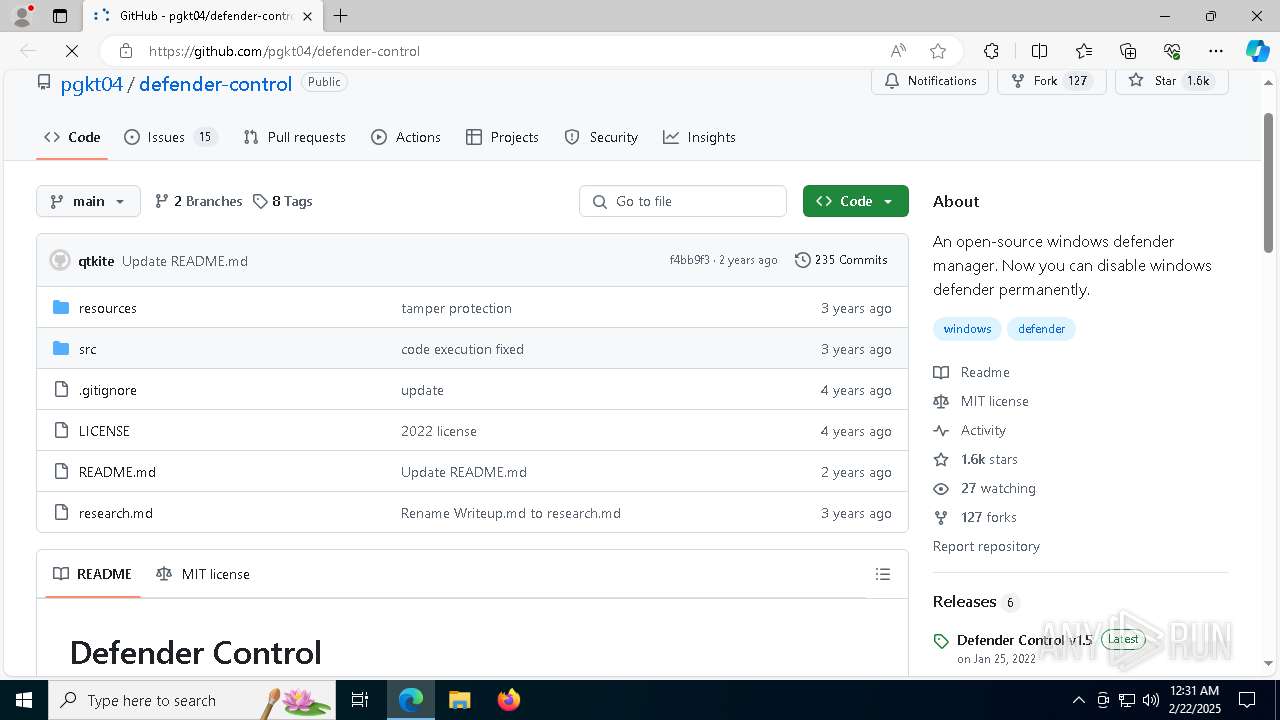Open the research.md file

[116, 513]
